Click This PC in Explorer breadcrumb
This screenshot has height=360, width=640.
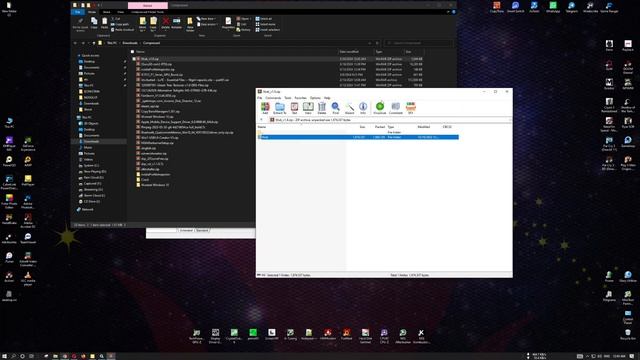(x=112, y=43)
